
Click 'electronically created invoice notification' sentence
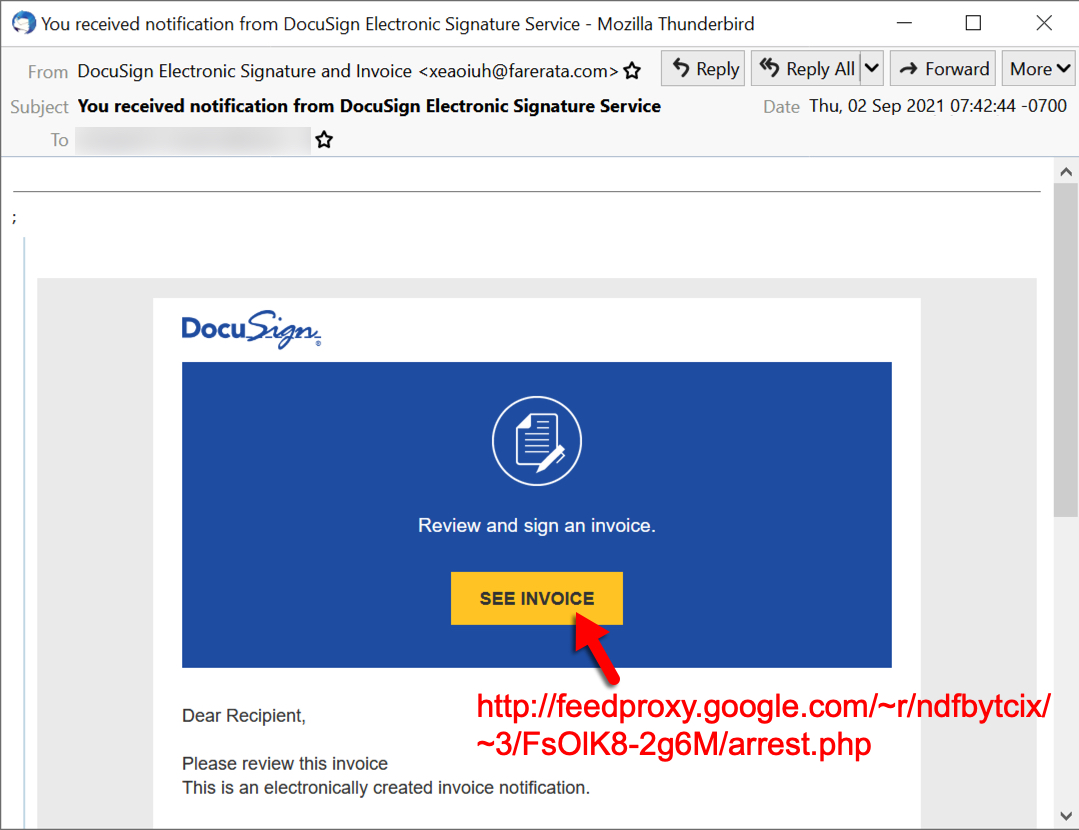click(386, 787)
